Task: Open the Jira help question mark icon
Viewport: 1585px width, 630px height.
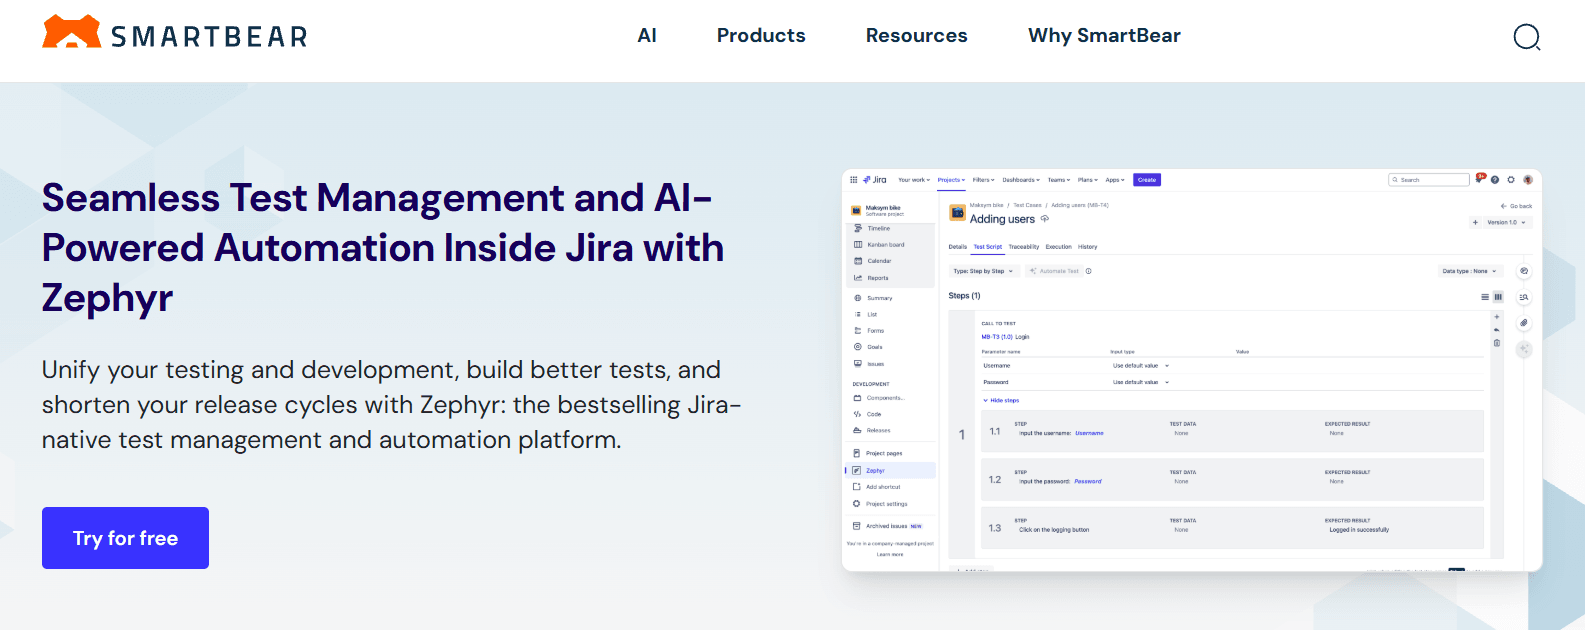Action: point(1495,180)
